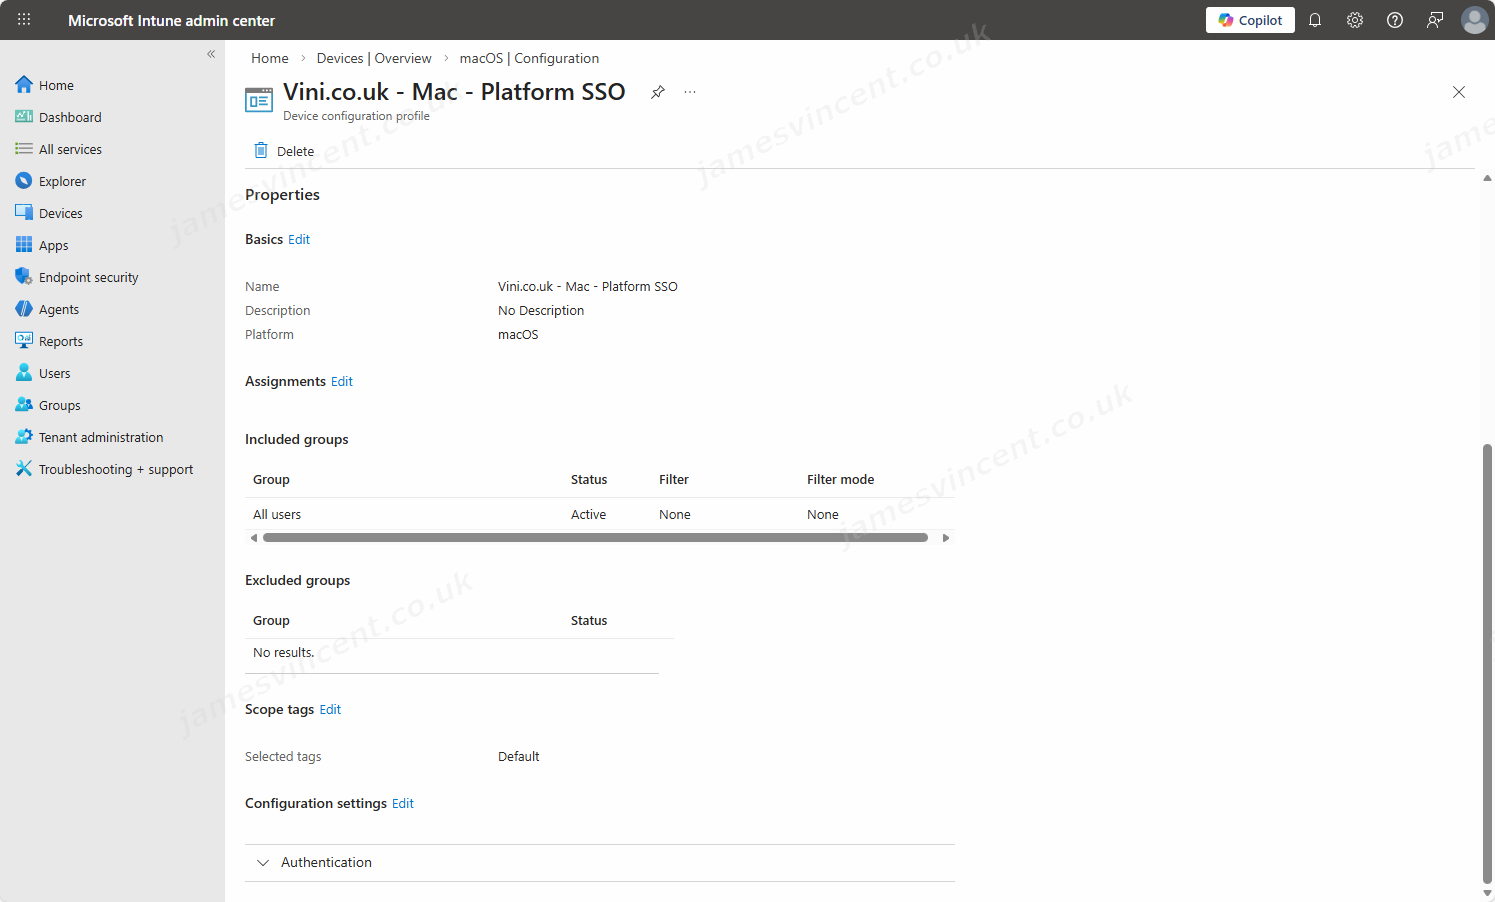Viewport: 1495px width, 902px height.
Task: Click Edit next to Configuration settings
Action: pyautogui.click(x=403, y=803)
